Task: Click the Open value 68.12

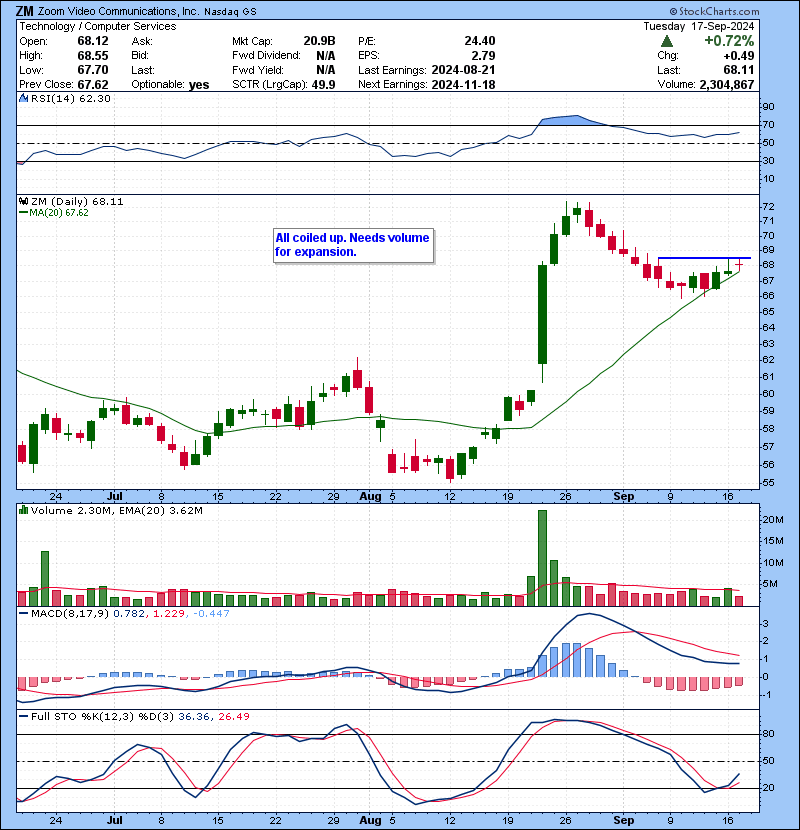Action: click(x=93, y=41)
